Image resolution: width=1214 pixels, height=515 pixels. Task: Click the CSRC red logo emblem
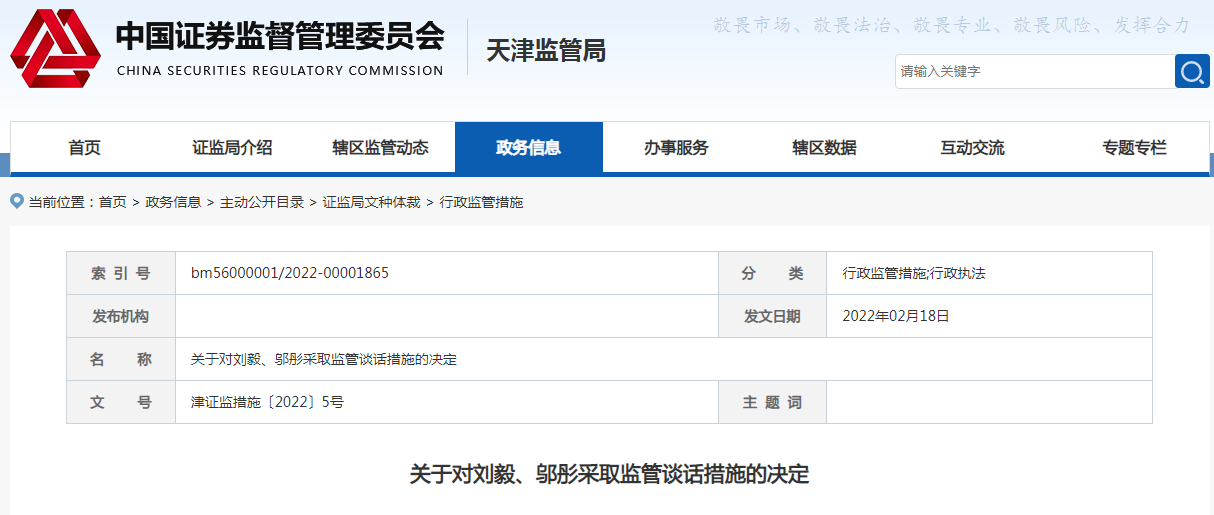[55, 48]
